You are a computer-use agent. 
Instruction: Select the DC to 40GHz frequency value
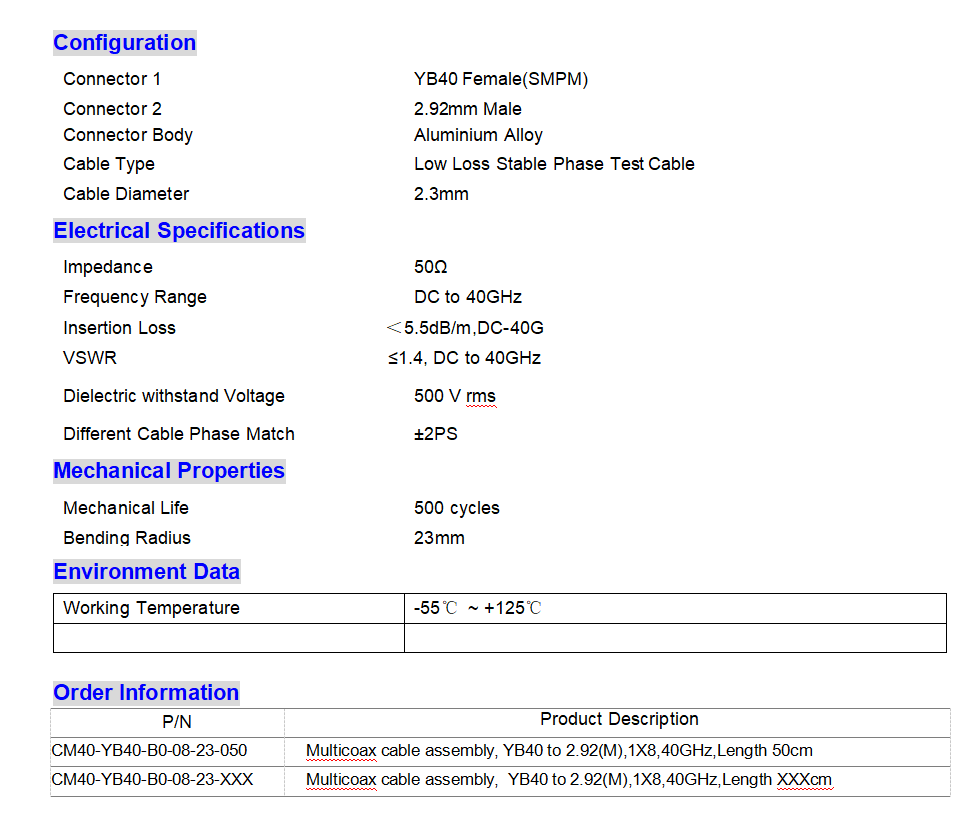[468, 297]
